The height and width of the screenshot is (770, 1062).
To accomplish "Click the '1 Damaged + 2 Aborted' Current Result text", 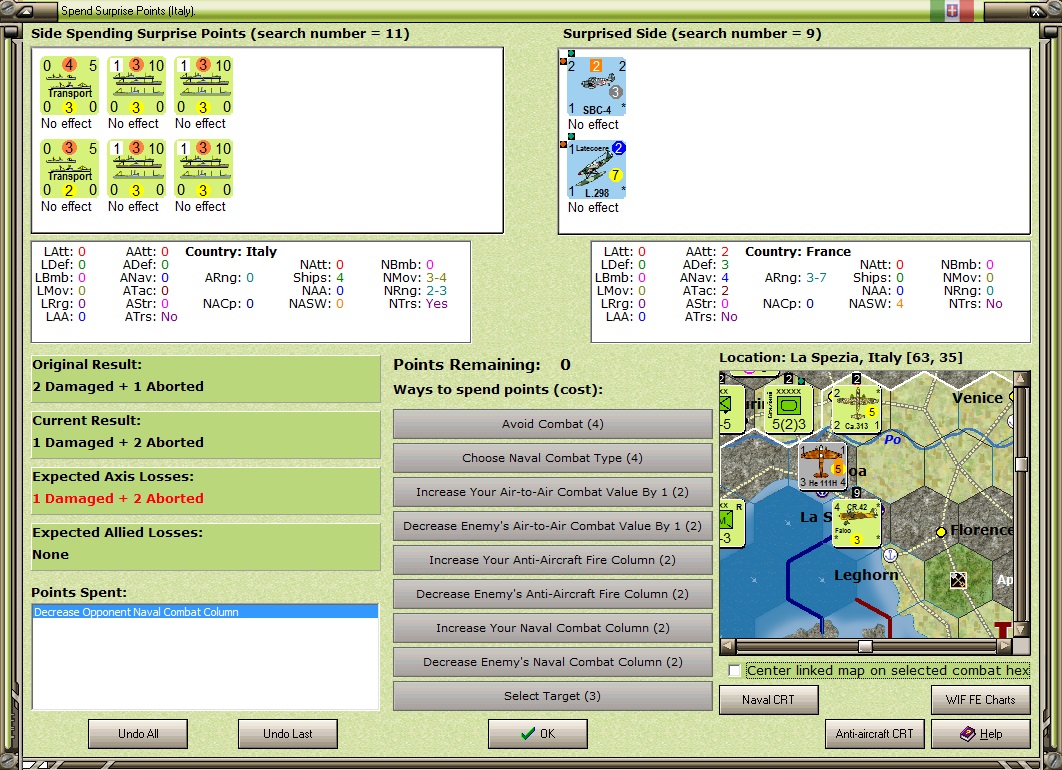I will 118,442.
